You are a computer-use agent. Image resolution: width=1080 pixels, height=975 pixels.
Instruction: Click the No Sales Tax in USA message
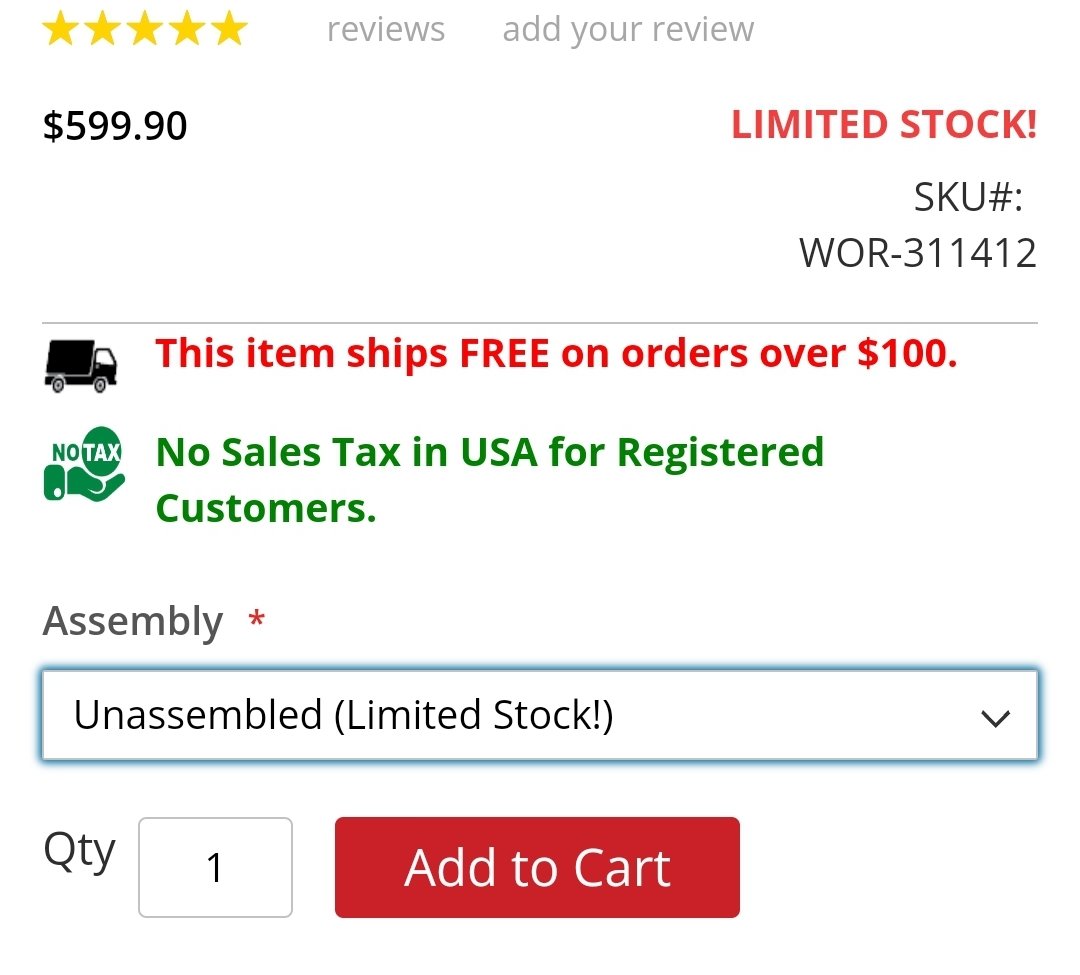pyautogui.click(x=490, y=480)
